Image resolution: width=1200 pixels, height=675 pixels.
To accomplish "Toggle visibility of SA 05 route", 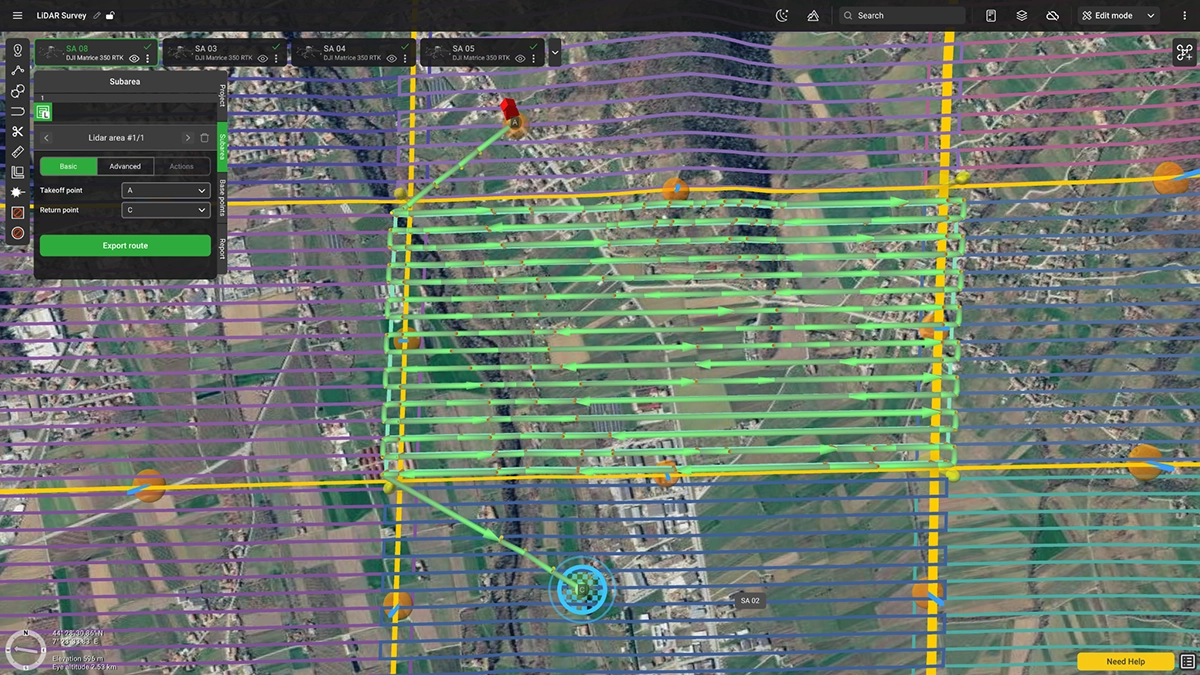I will [x=520, y=59].
